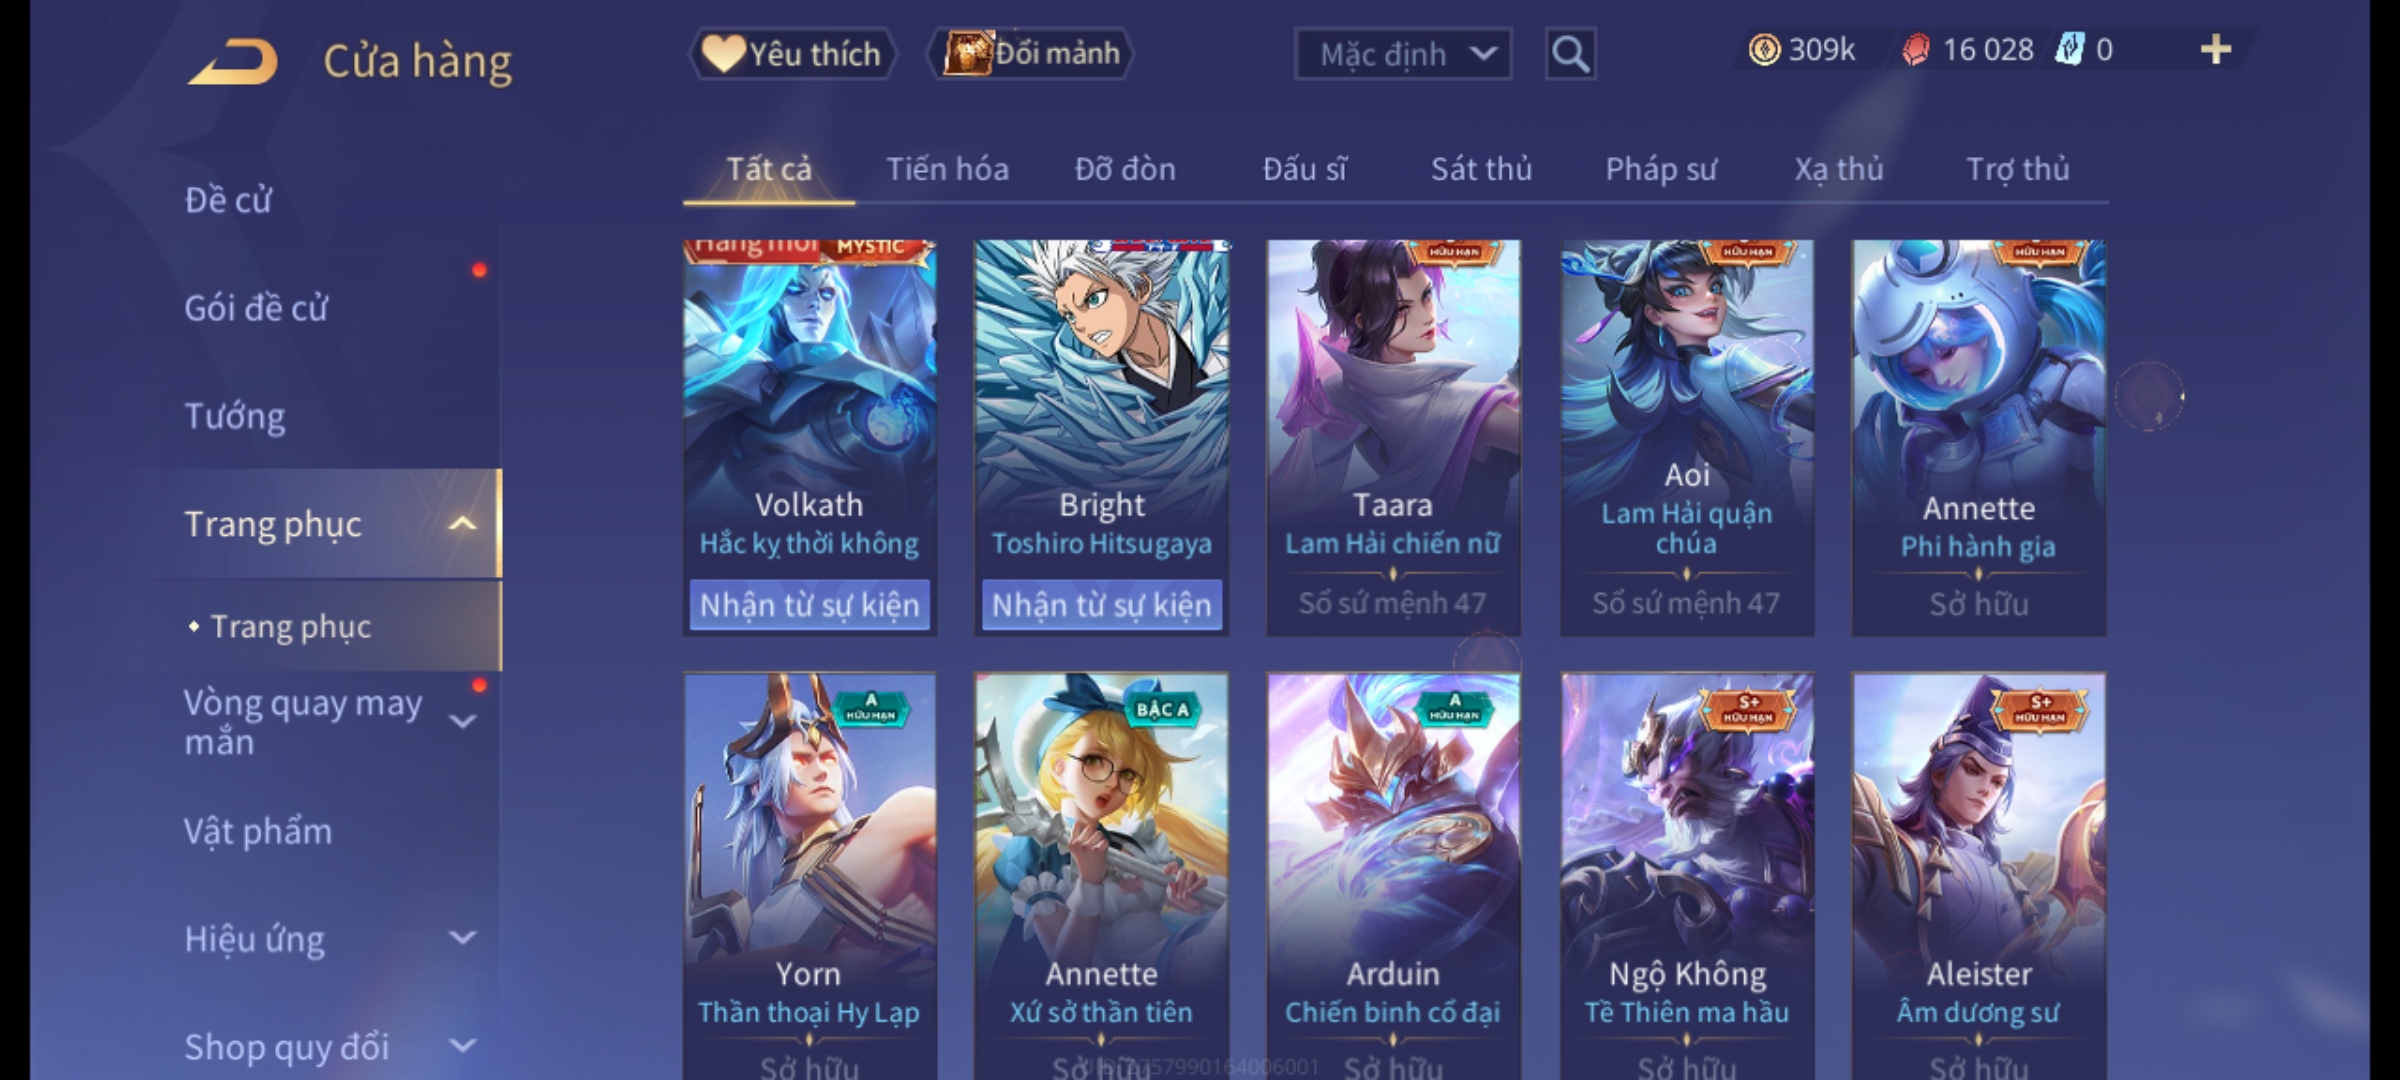This screenshot has height=1080, width=2400.
Task: Select the Tiến hóa tab
Action: (947, 170)
